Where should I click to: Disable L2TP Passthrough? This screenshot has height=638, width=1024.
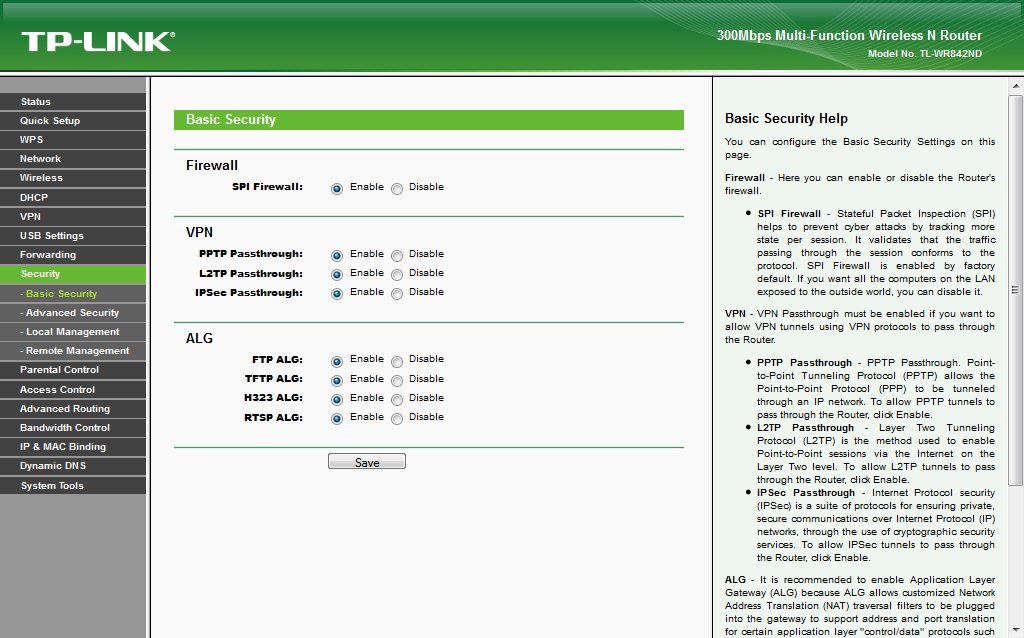tap(397, 274)
